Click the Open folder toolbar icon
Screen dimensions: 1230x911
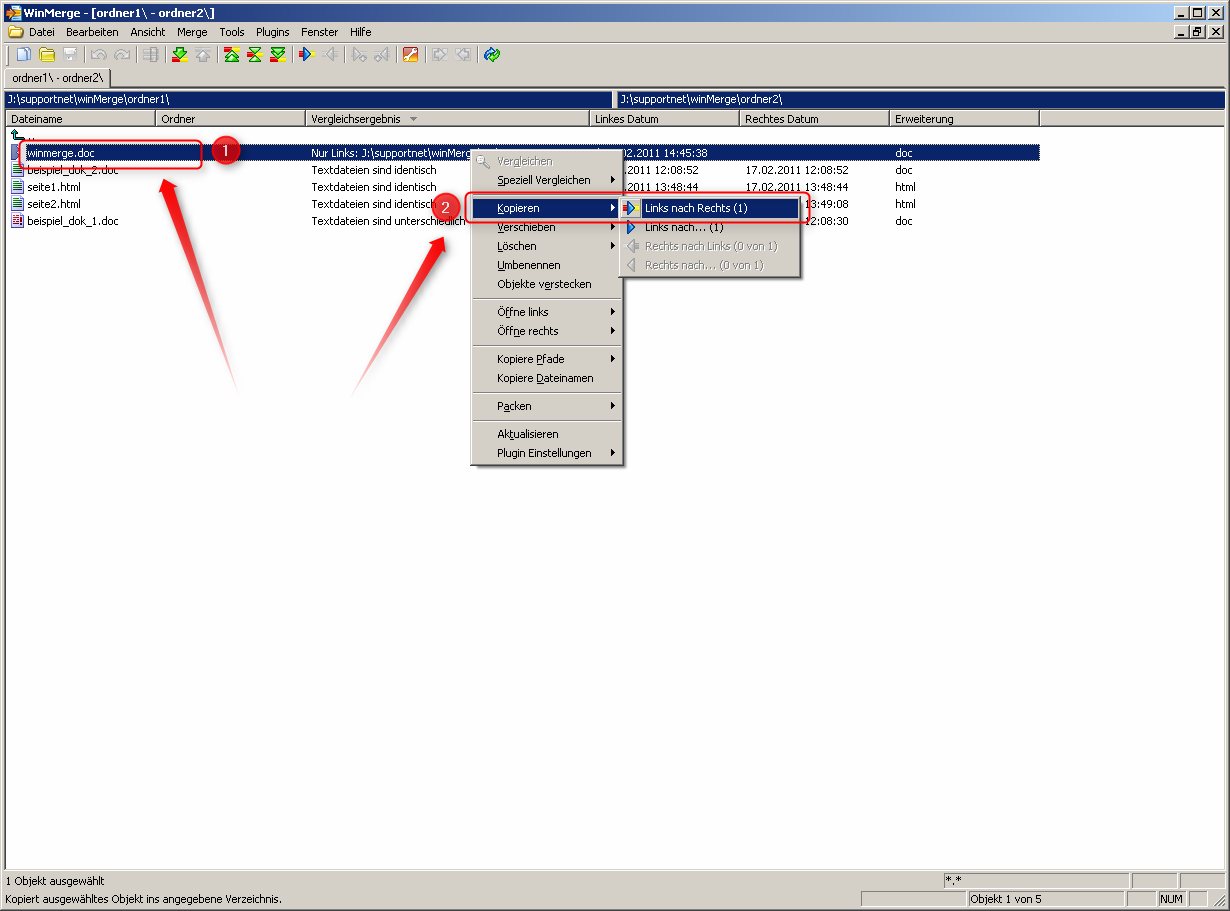click(x=46, y=54)
